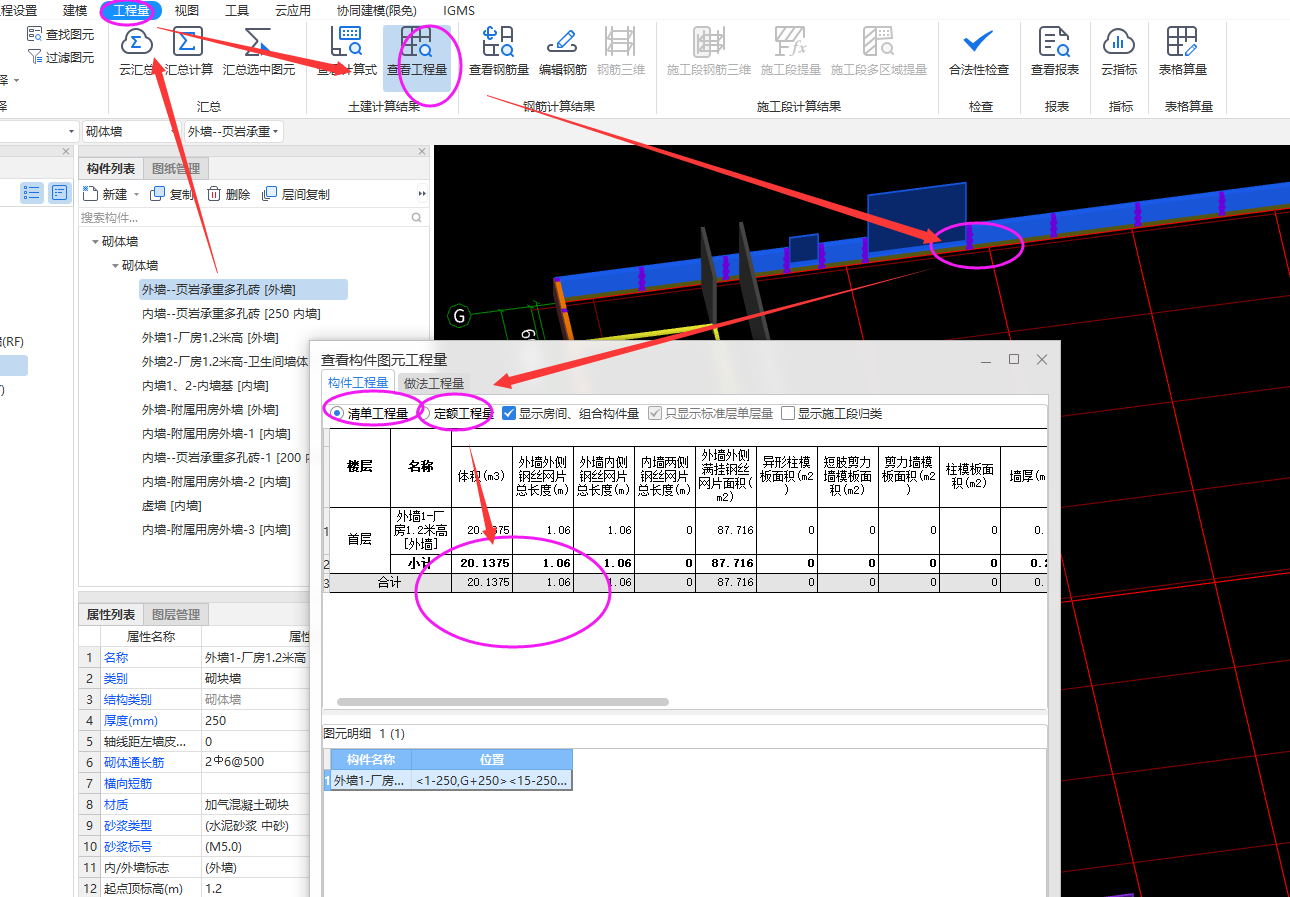Open the 工程量 ribbon tab
This screenshot has height=897, width=1290.
pos(132,10)
